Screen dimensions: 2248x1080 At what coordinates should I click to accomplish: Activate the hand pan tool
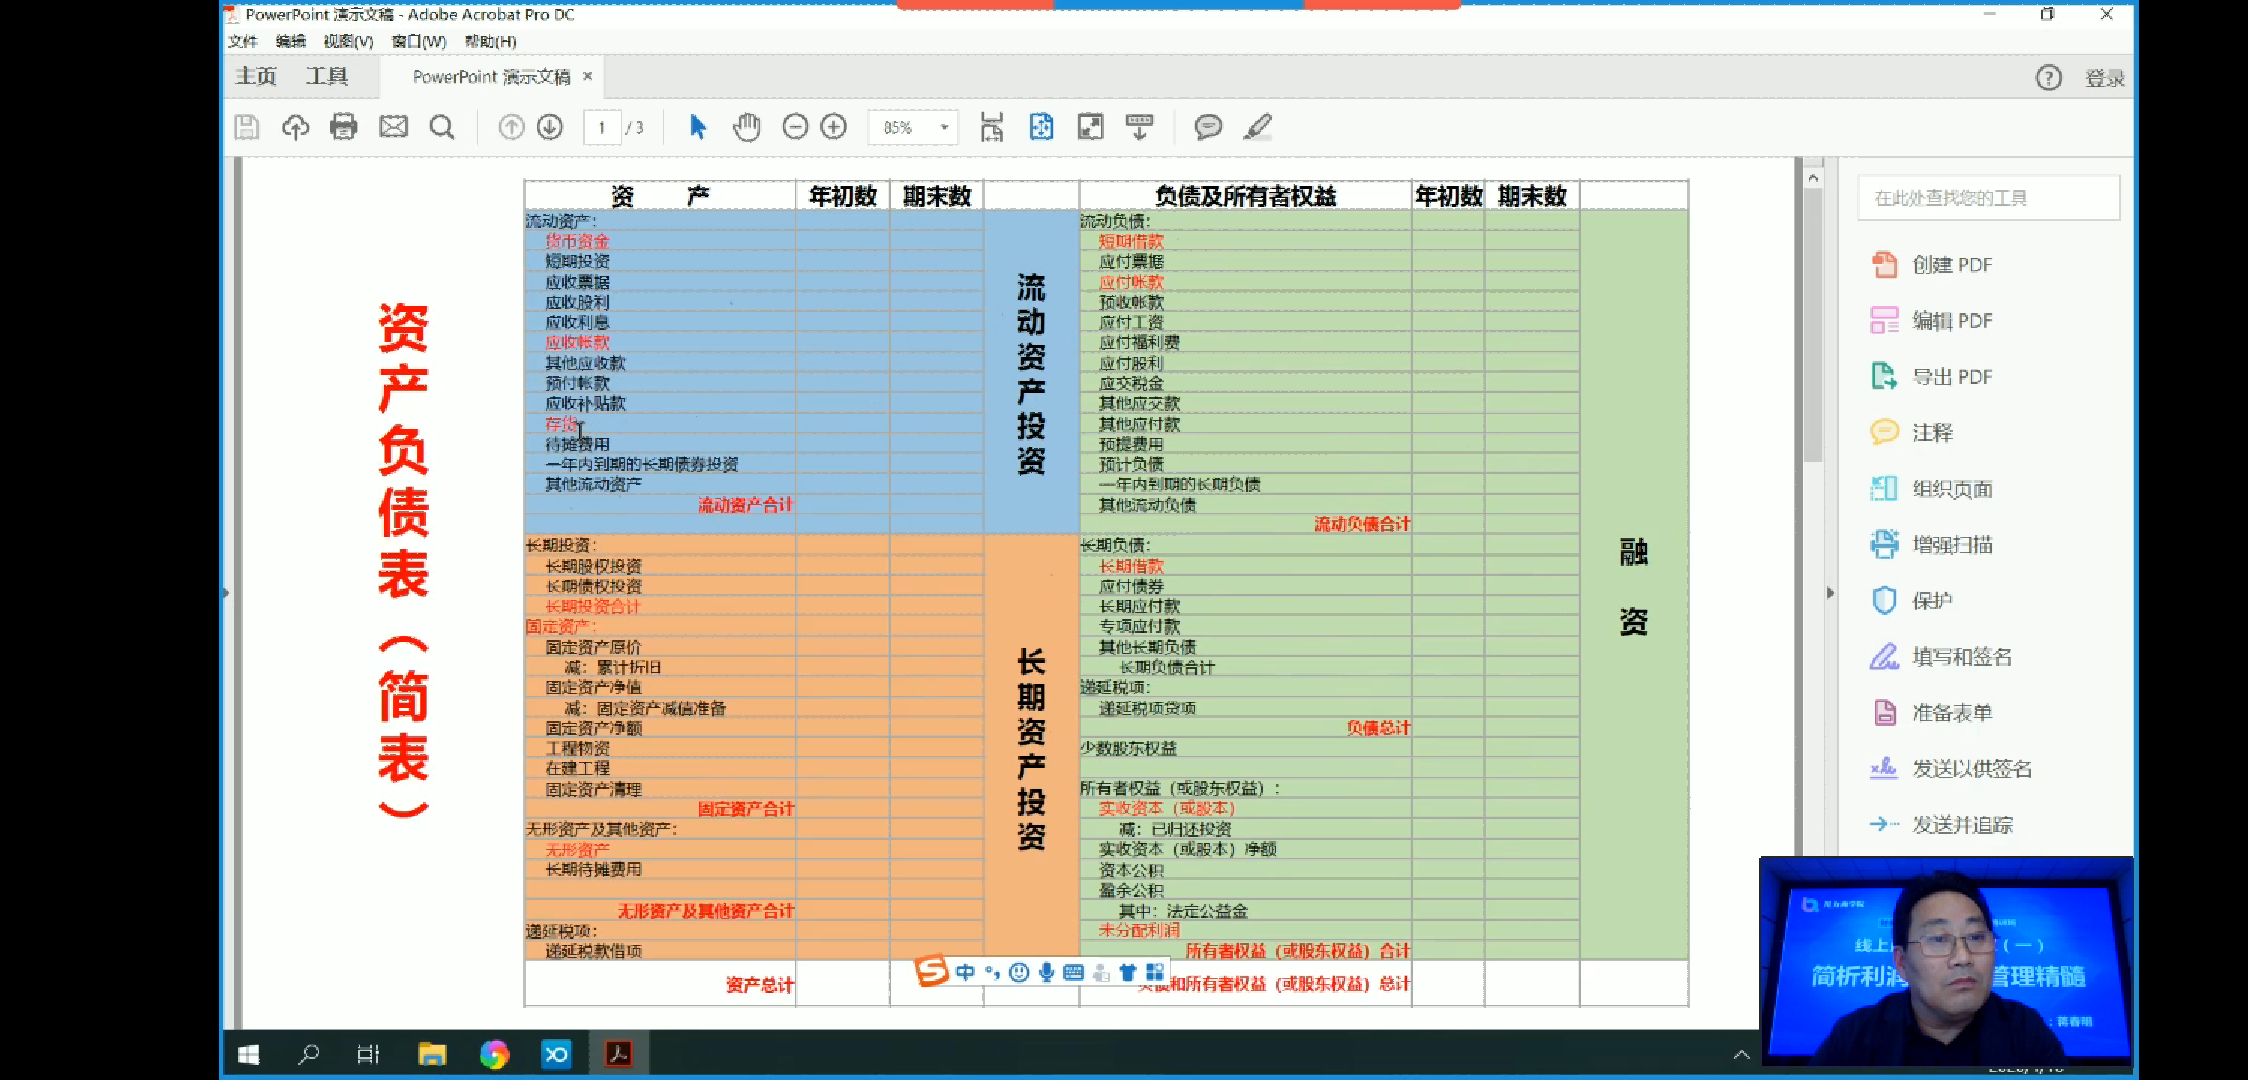point(747,127)
